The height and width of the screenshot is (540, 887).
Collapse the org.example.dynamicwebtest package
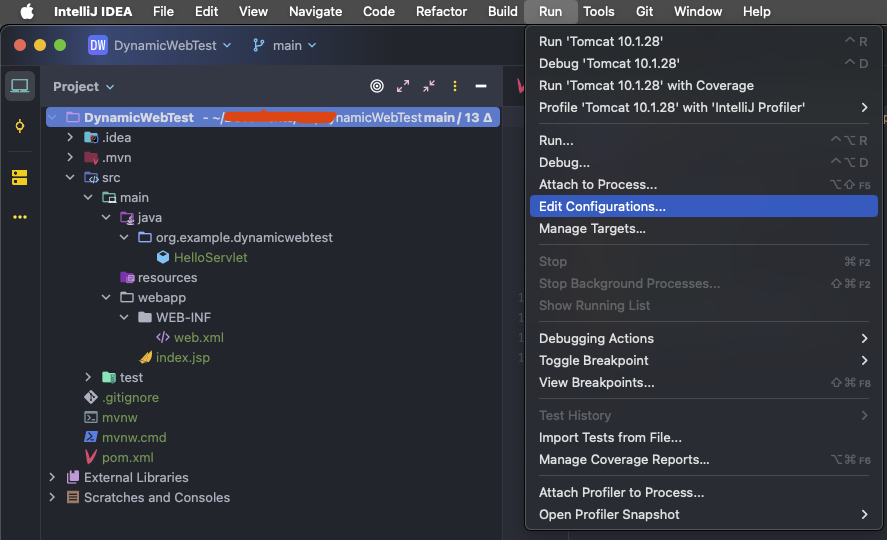[124, 237]
